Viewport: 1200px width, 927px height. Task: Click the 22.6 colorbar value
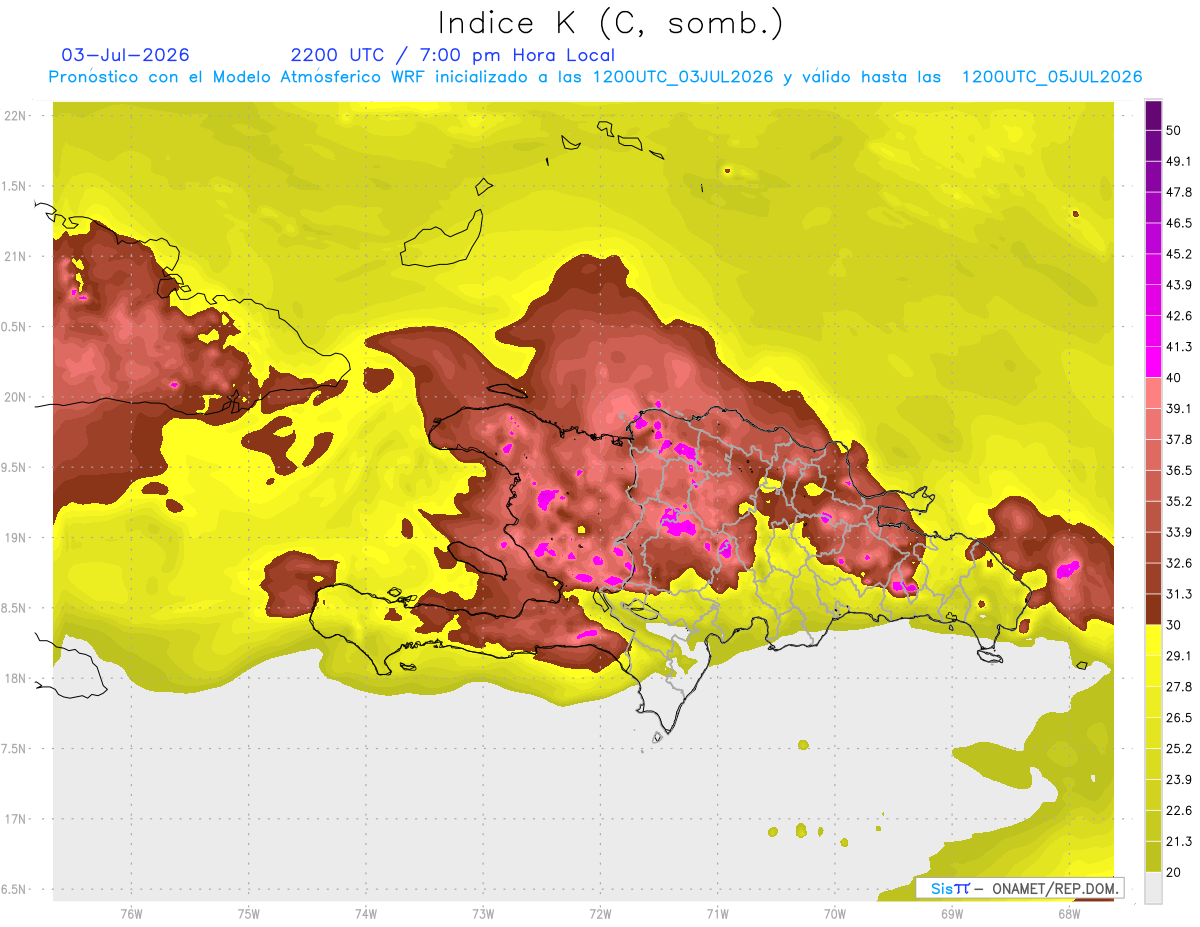(1179, 811)
